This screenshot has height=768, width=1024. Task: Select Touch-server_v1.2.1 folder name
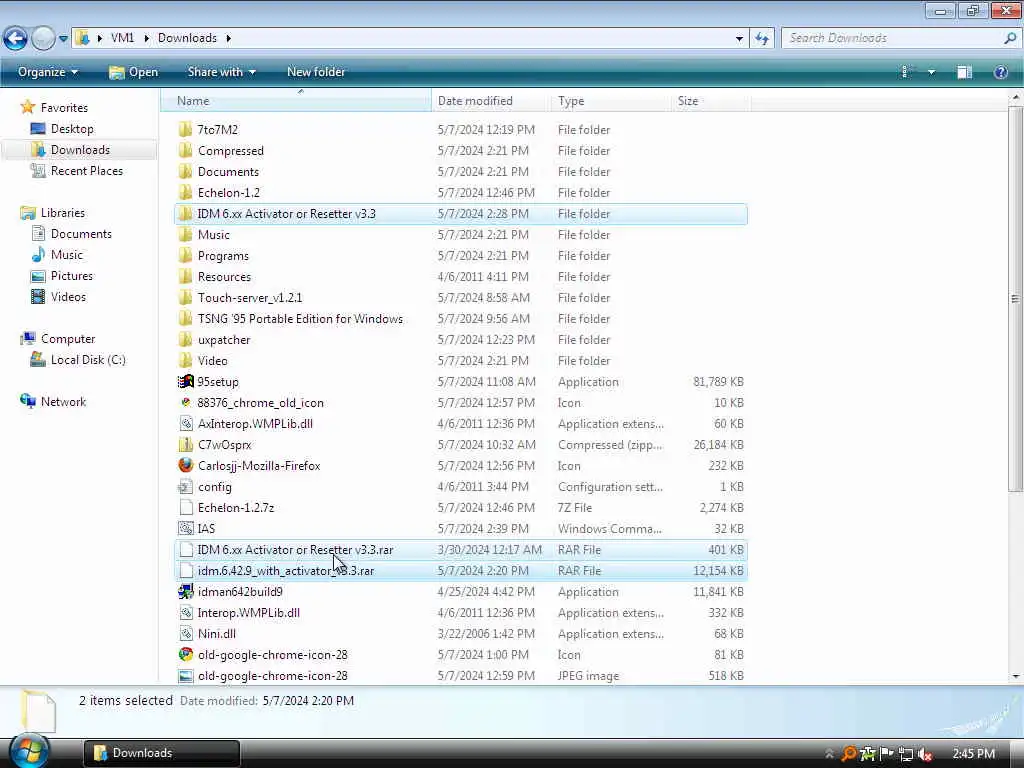point(249,297)
